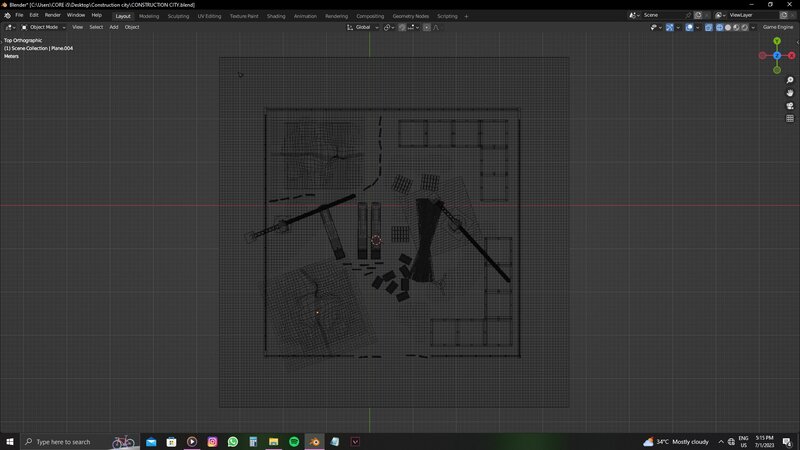This screenshot has width=800, height=450.
Task: Click the Blender logo icon in menu bar
Action: [8, 16]
